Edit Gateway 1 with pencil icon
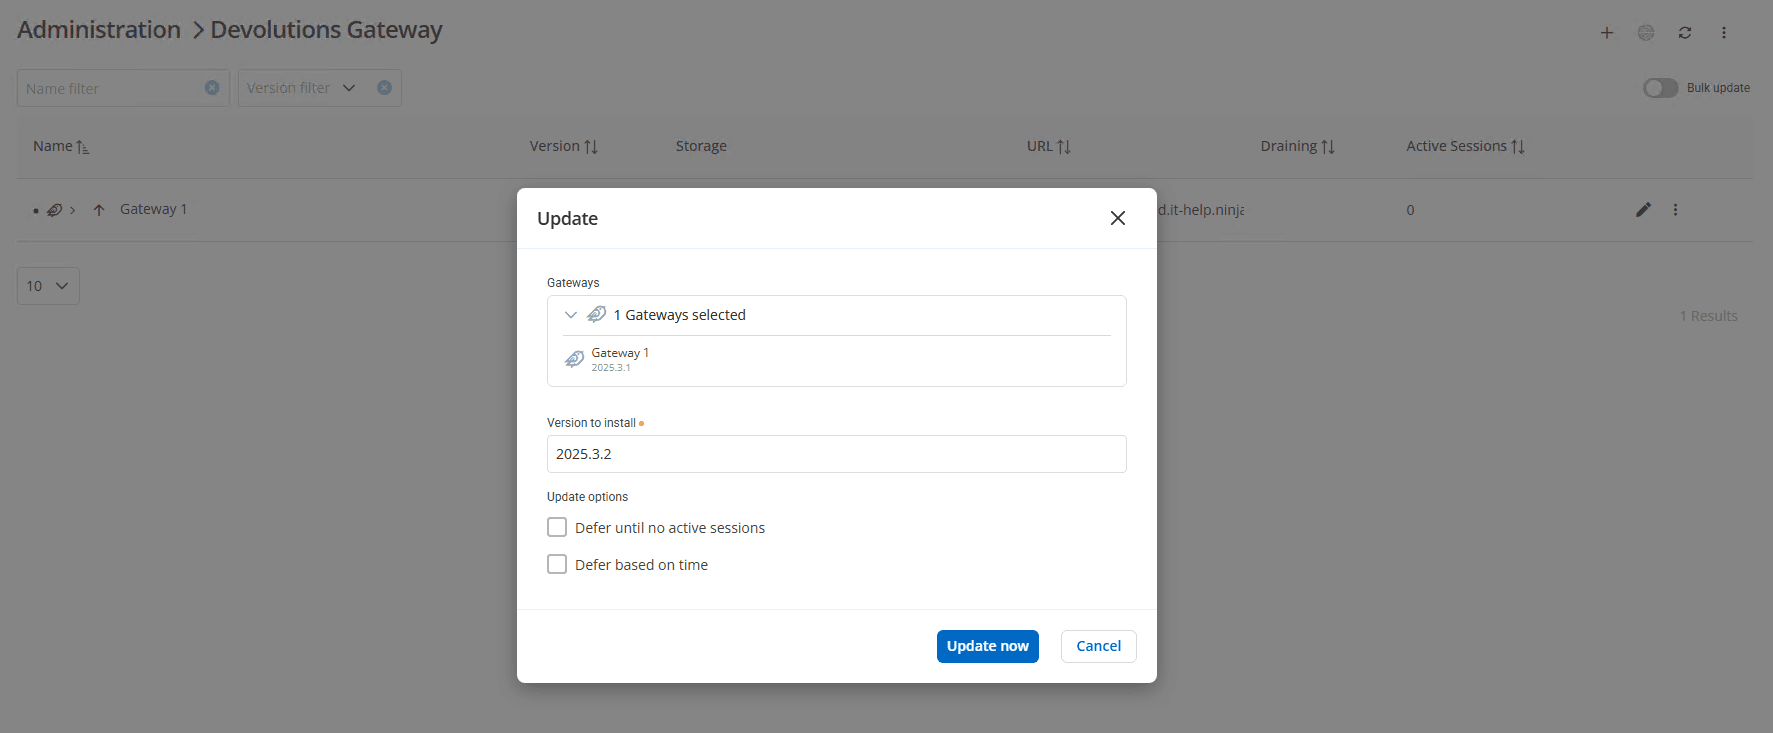Image resolution: width=1773 pixels, height=733 pixels. (x=1643, y=210)
